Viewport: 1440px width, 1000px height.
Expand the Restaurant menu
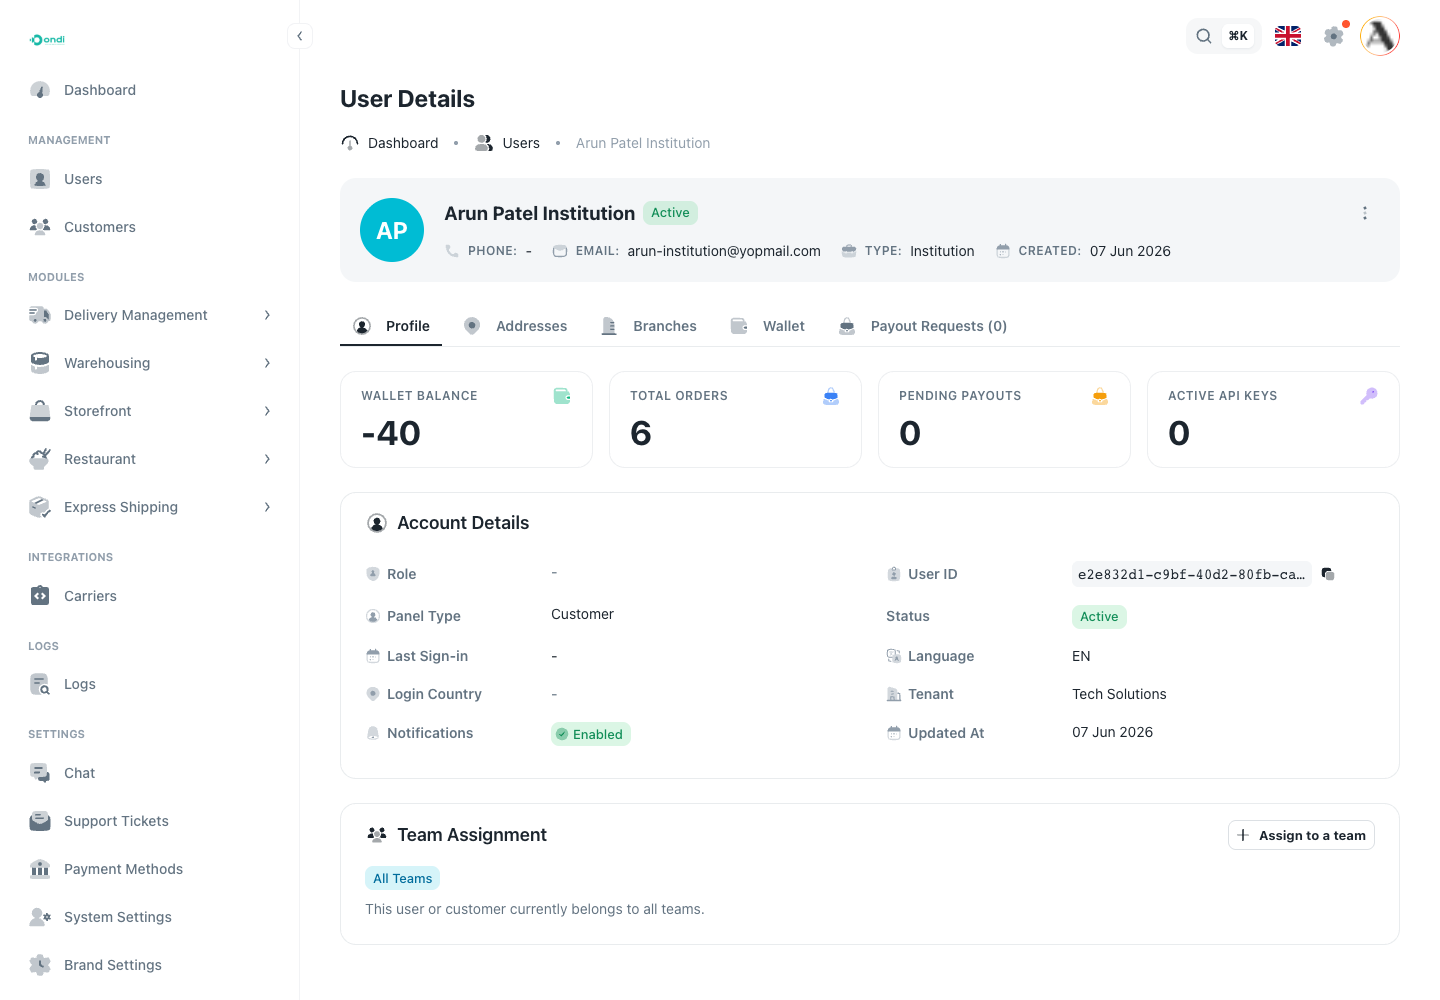coord(150,459)
